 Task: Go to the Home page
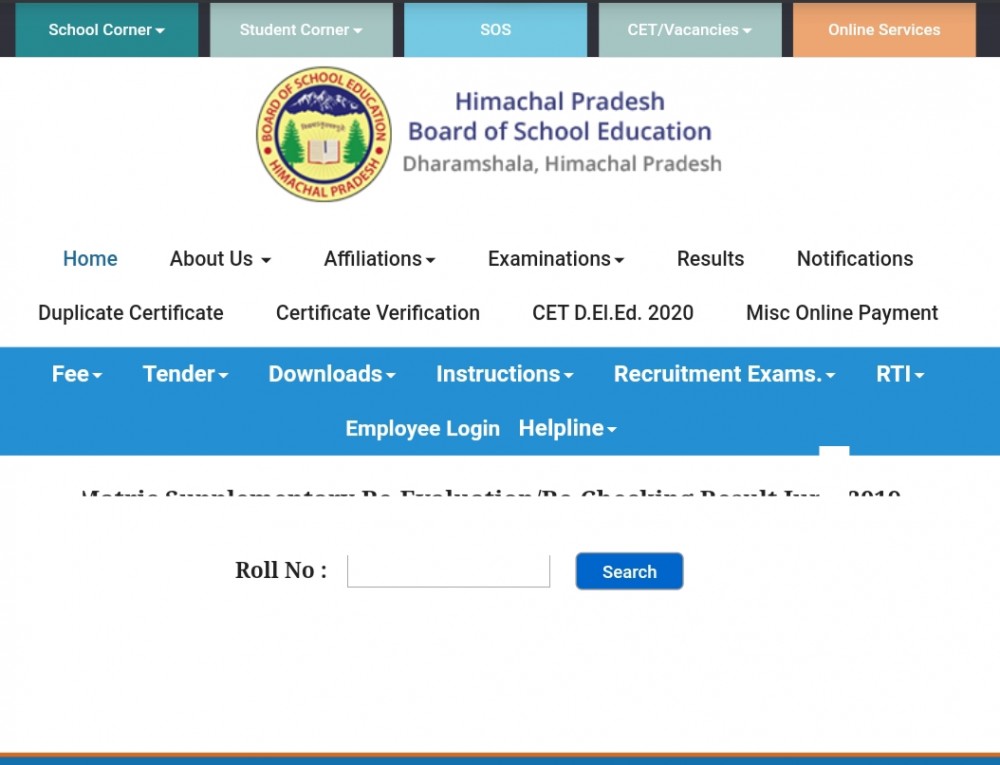(x=90, y=259)
